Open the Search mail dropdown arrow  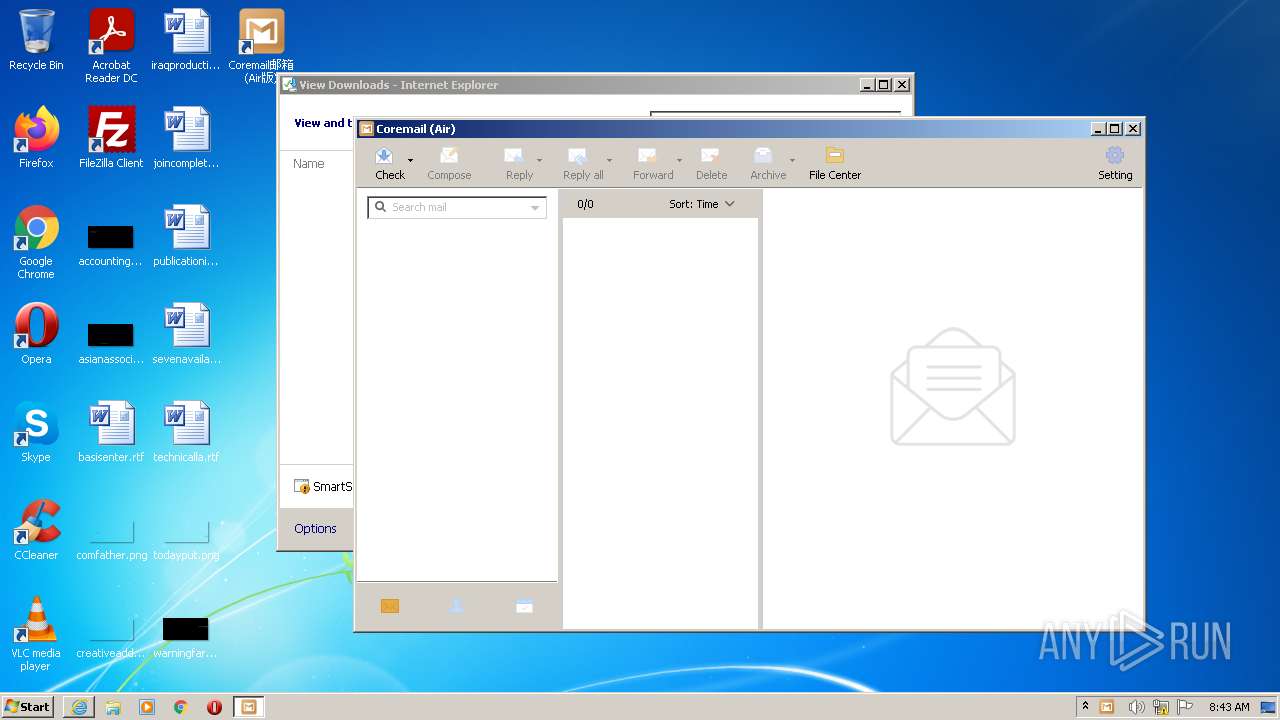(x=535, y=208)
